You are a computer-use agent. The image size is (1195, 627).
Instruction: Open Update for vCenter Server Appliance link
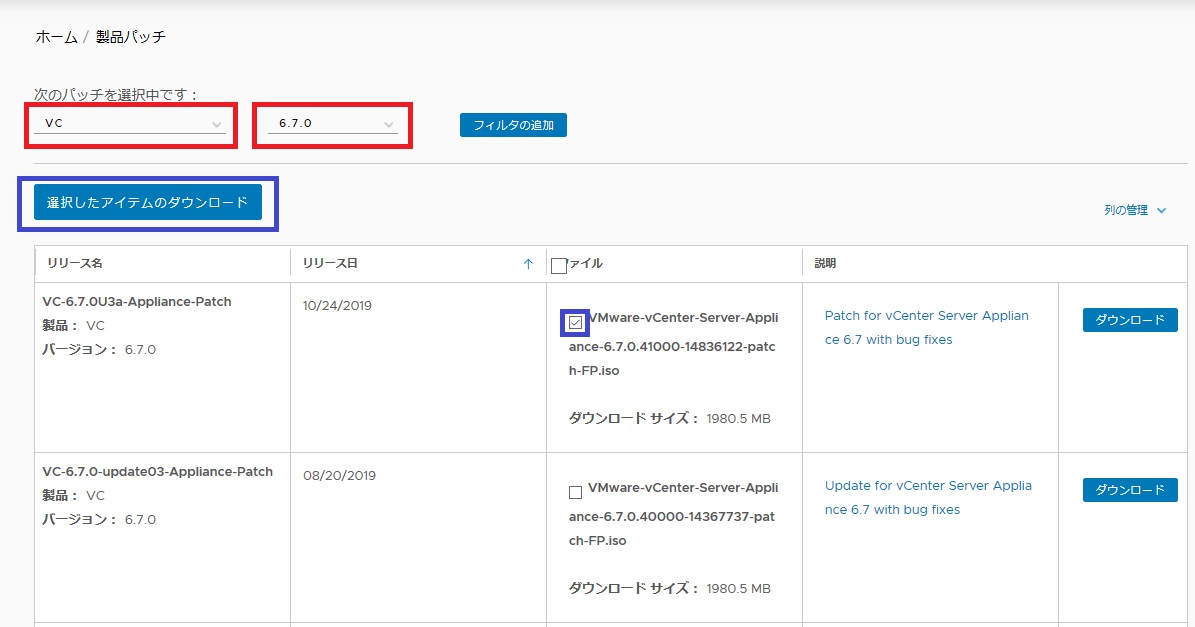[x=928, y=497]
